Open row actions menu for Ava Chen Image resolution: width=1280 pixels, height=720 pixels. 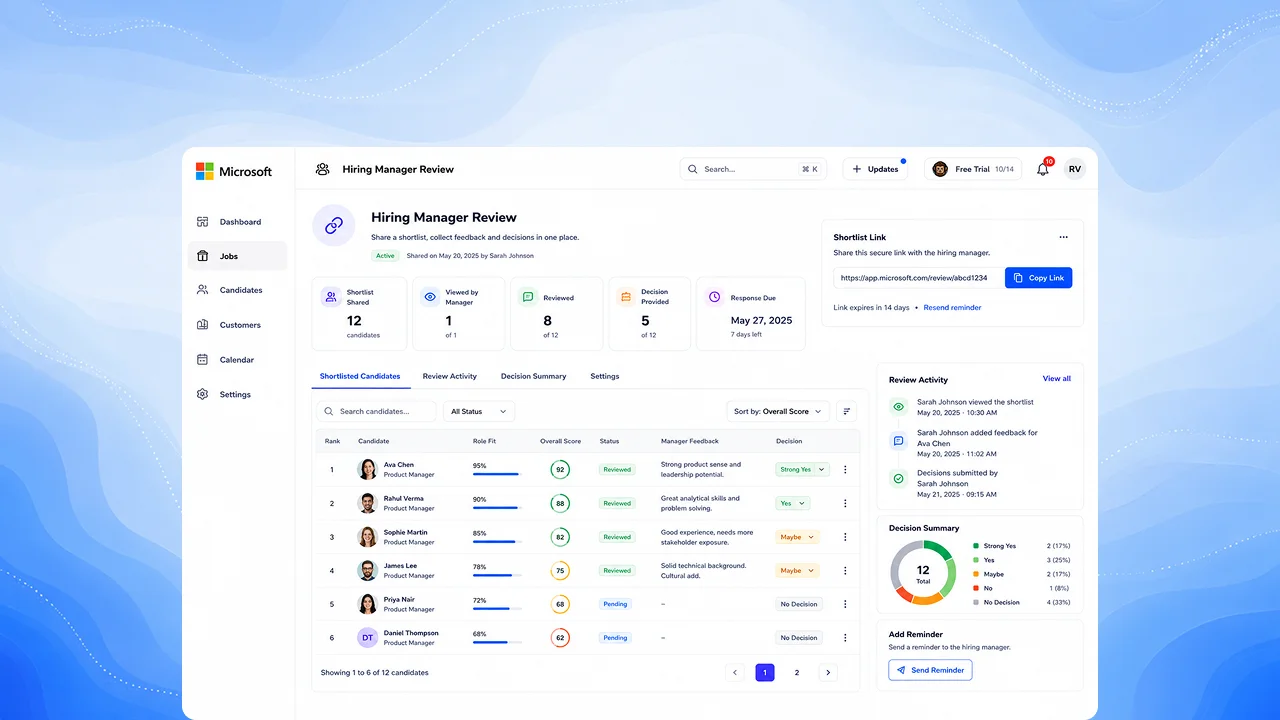pyautogui.click(x=845, y=469)
